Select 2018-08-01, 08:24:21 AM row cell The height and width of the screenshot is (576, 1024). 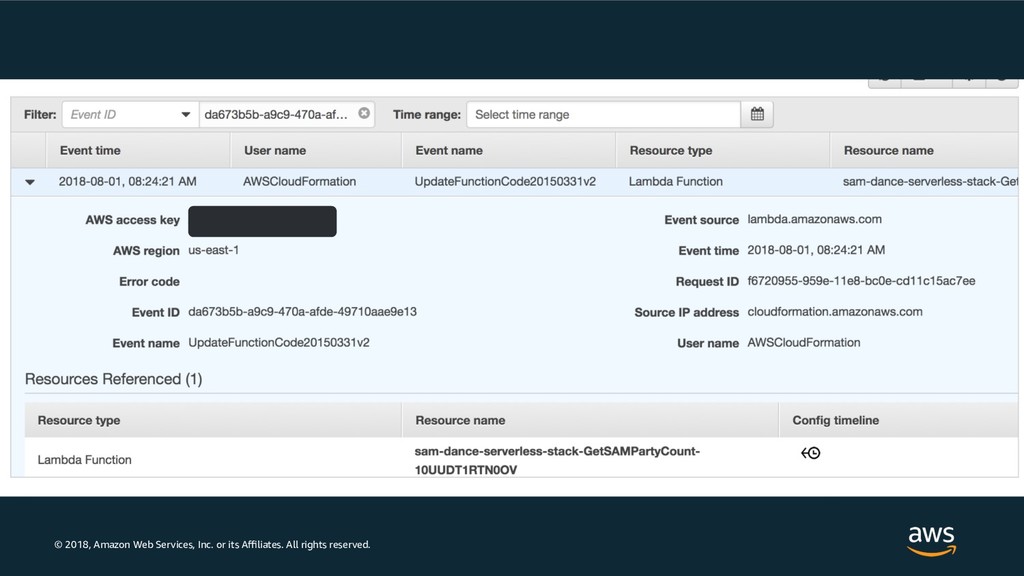click(x=127, y=182)
